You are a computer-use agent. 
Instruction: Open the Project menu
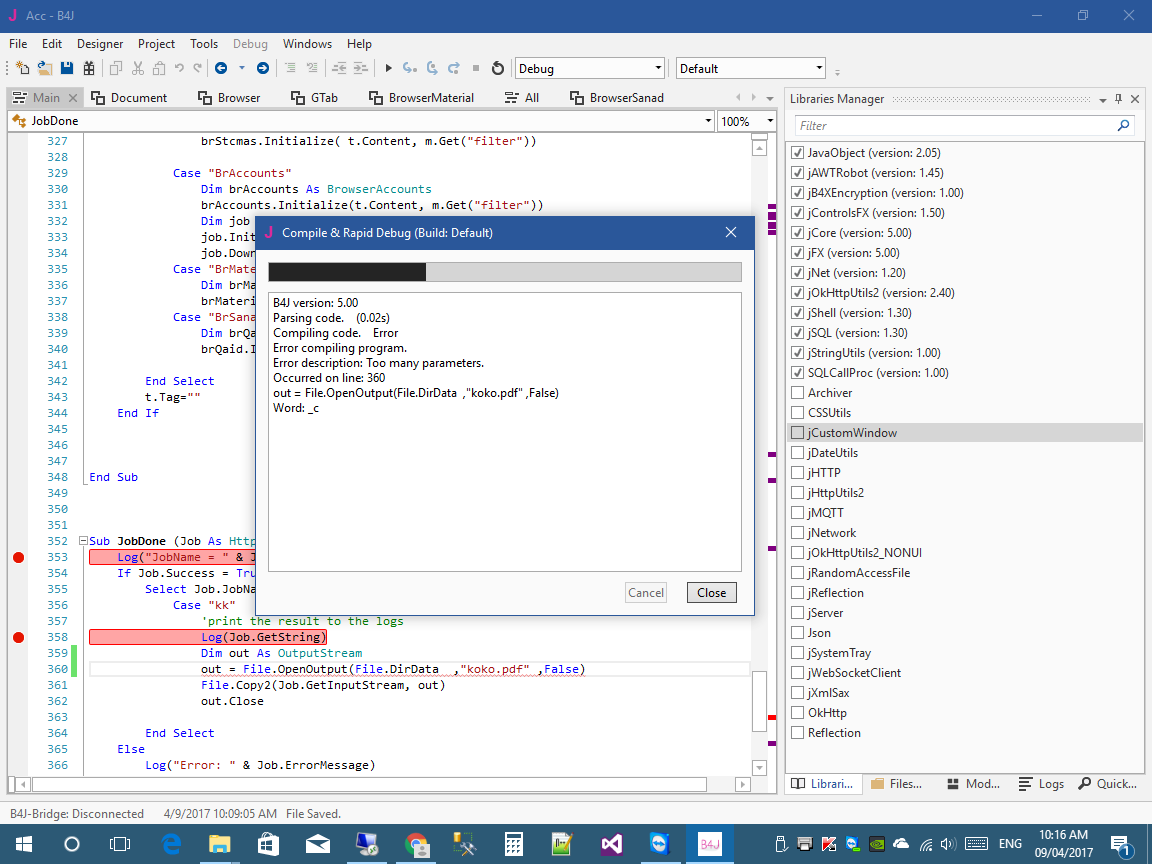point(156,44)
